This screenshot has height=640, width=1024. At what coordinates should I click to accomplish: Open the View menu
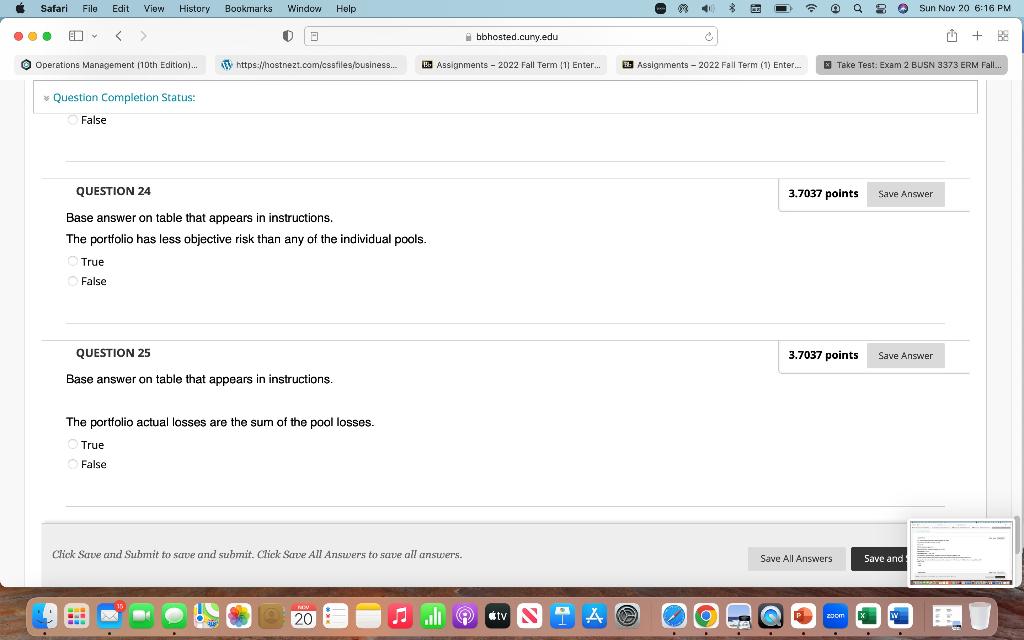[153, 8]
